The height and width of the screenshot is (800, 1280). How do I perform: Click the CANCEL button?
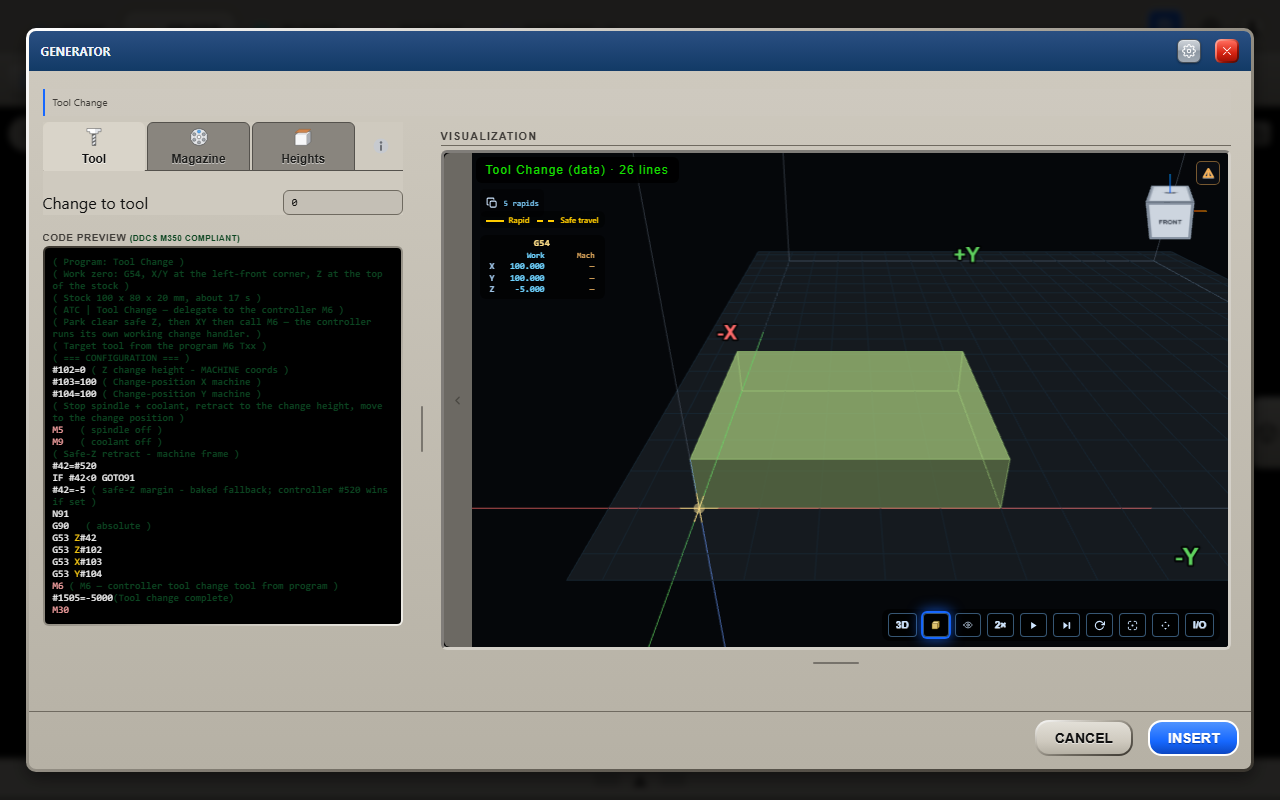coord(1083,738)
